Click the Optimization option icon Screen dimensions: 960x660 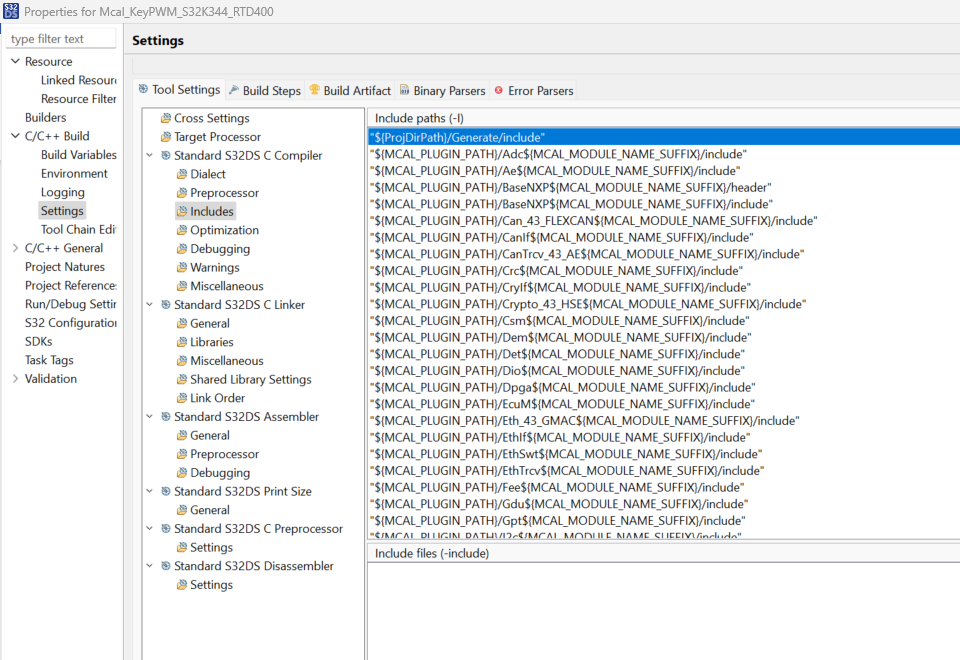point(182,230)
